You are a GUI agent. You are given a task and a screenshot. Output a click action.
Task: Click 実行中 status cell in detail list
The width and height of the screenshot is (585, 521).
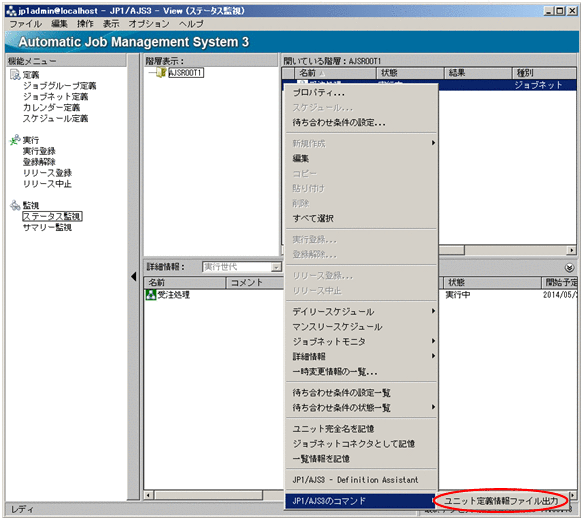point(458,295)
